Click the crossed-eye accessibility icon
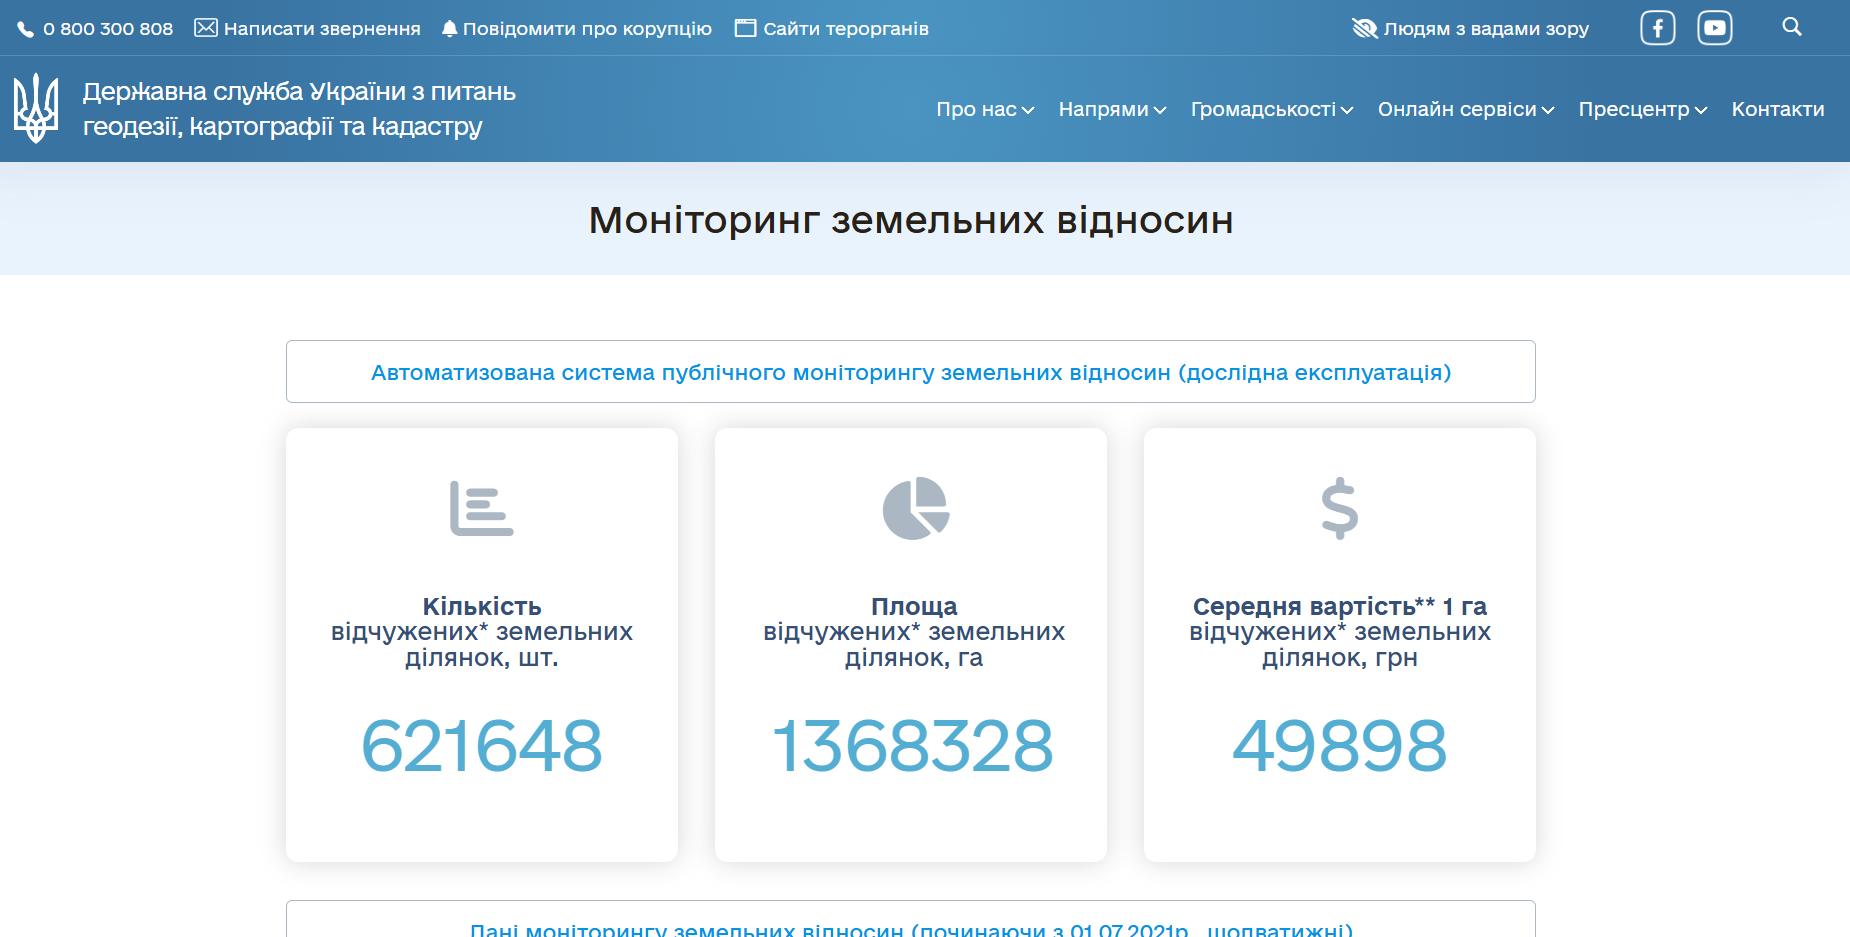Screen dimensions: 1850x937 (x=1364, y=28)
